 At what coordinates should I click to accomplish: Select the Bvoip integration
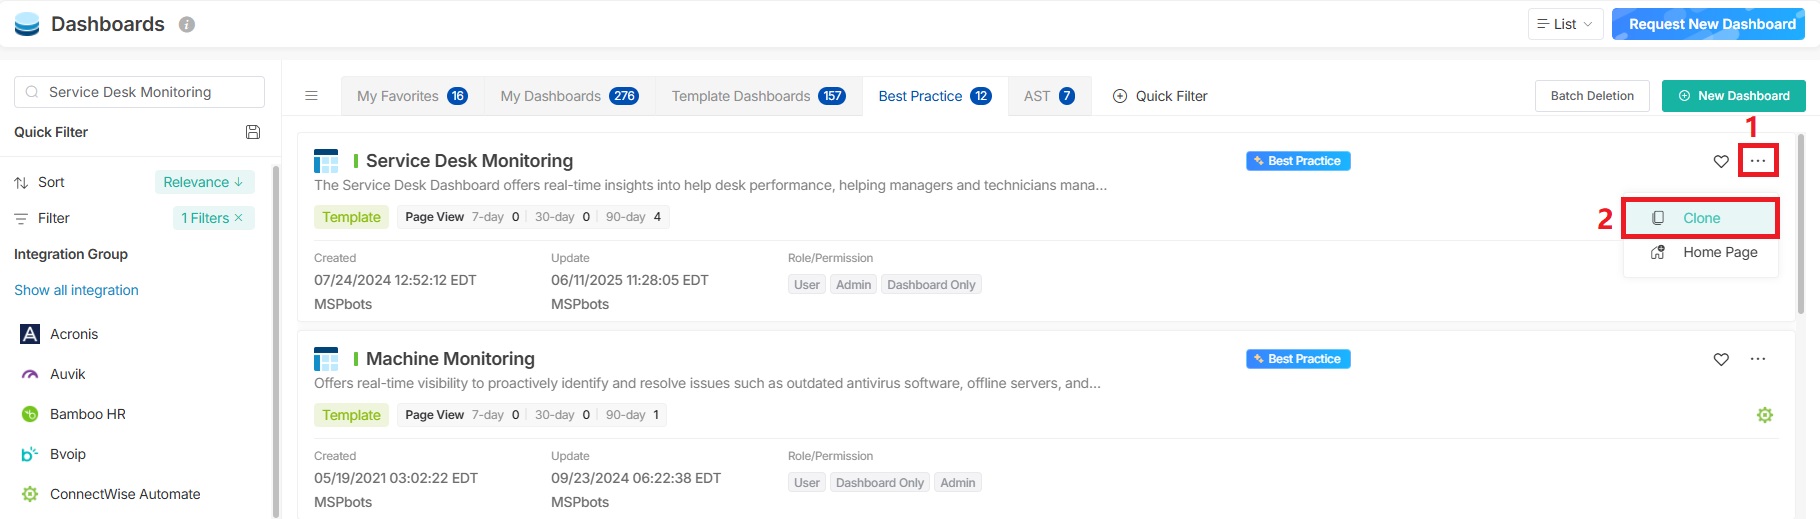(x=67, y=454)
